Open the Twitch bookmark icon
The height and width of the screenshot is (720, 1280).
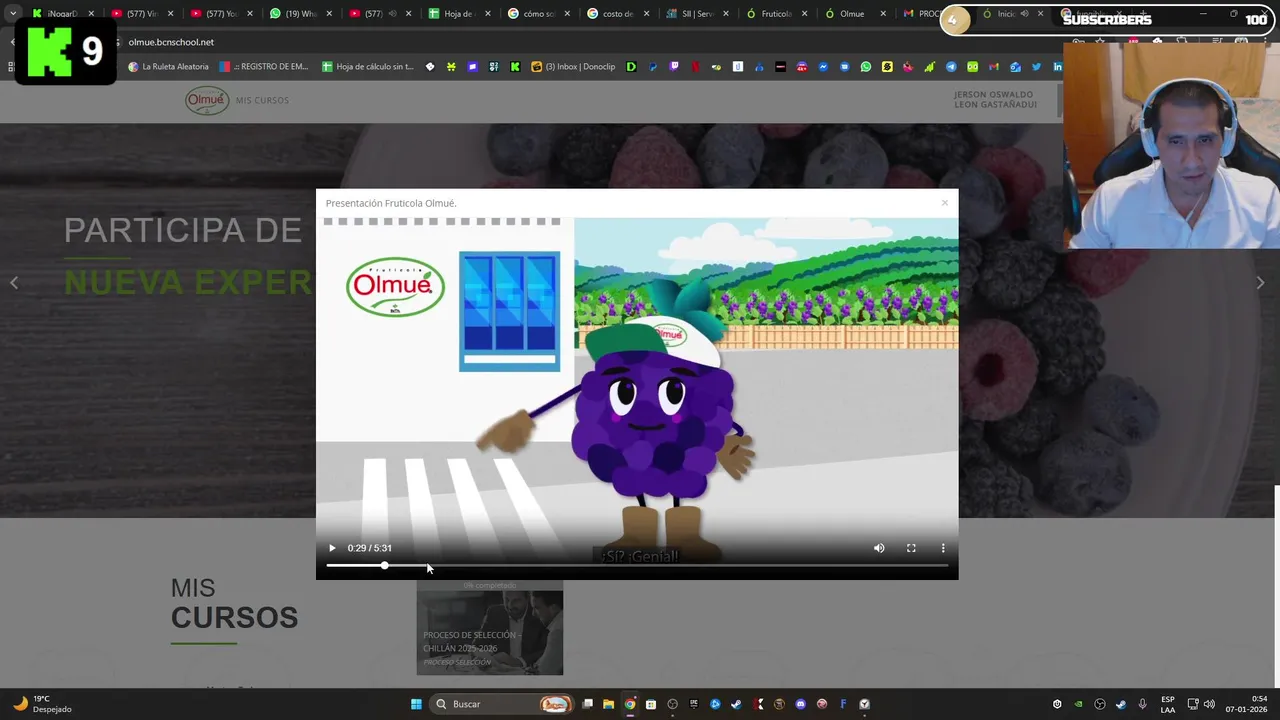tap(674, 67)
